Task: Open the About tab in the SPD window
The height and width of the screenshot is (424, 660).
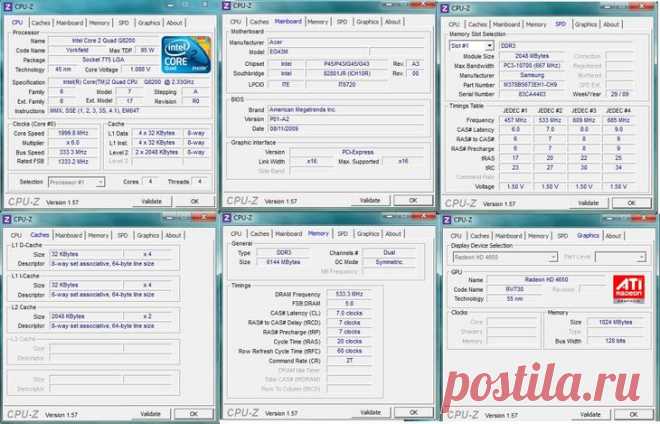Action: pos(611,24)
